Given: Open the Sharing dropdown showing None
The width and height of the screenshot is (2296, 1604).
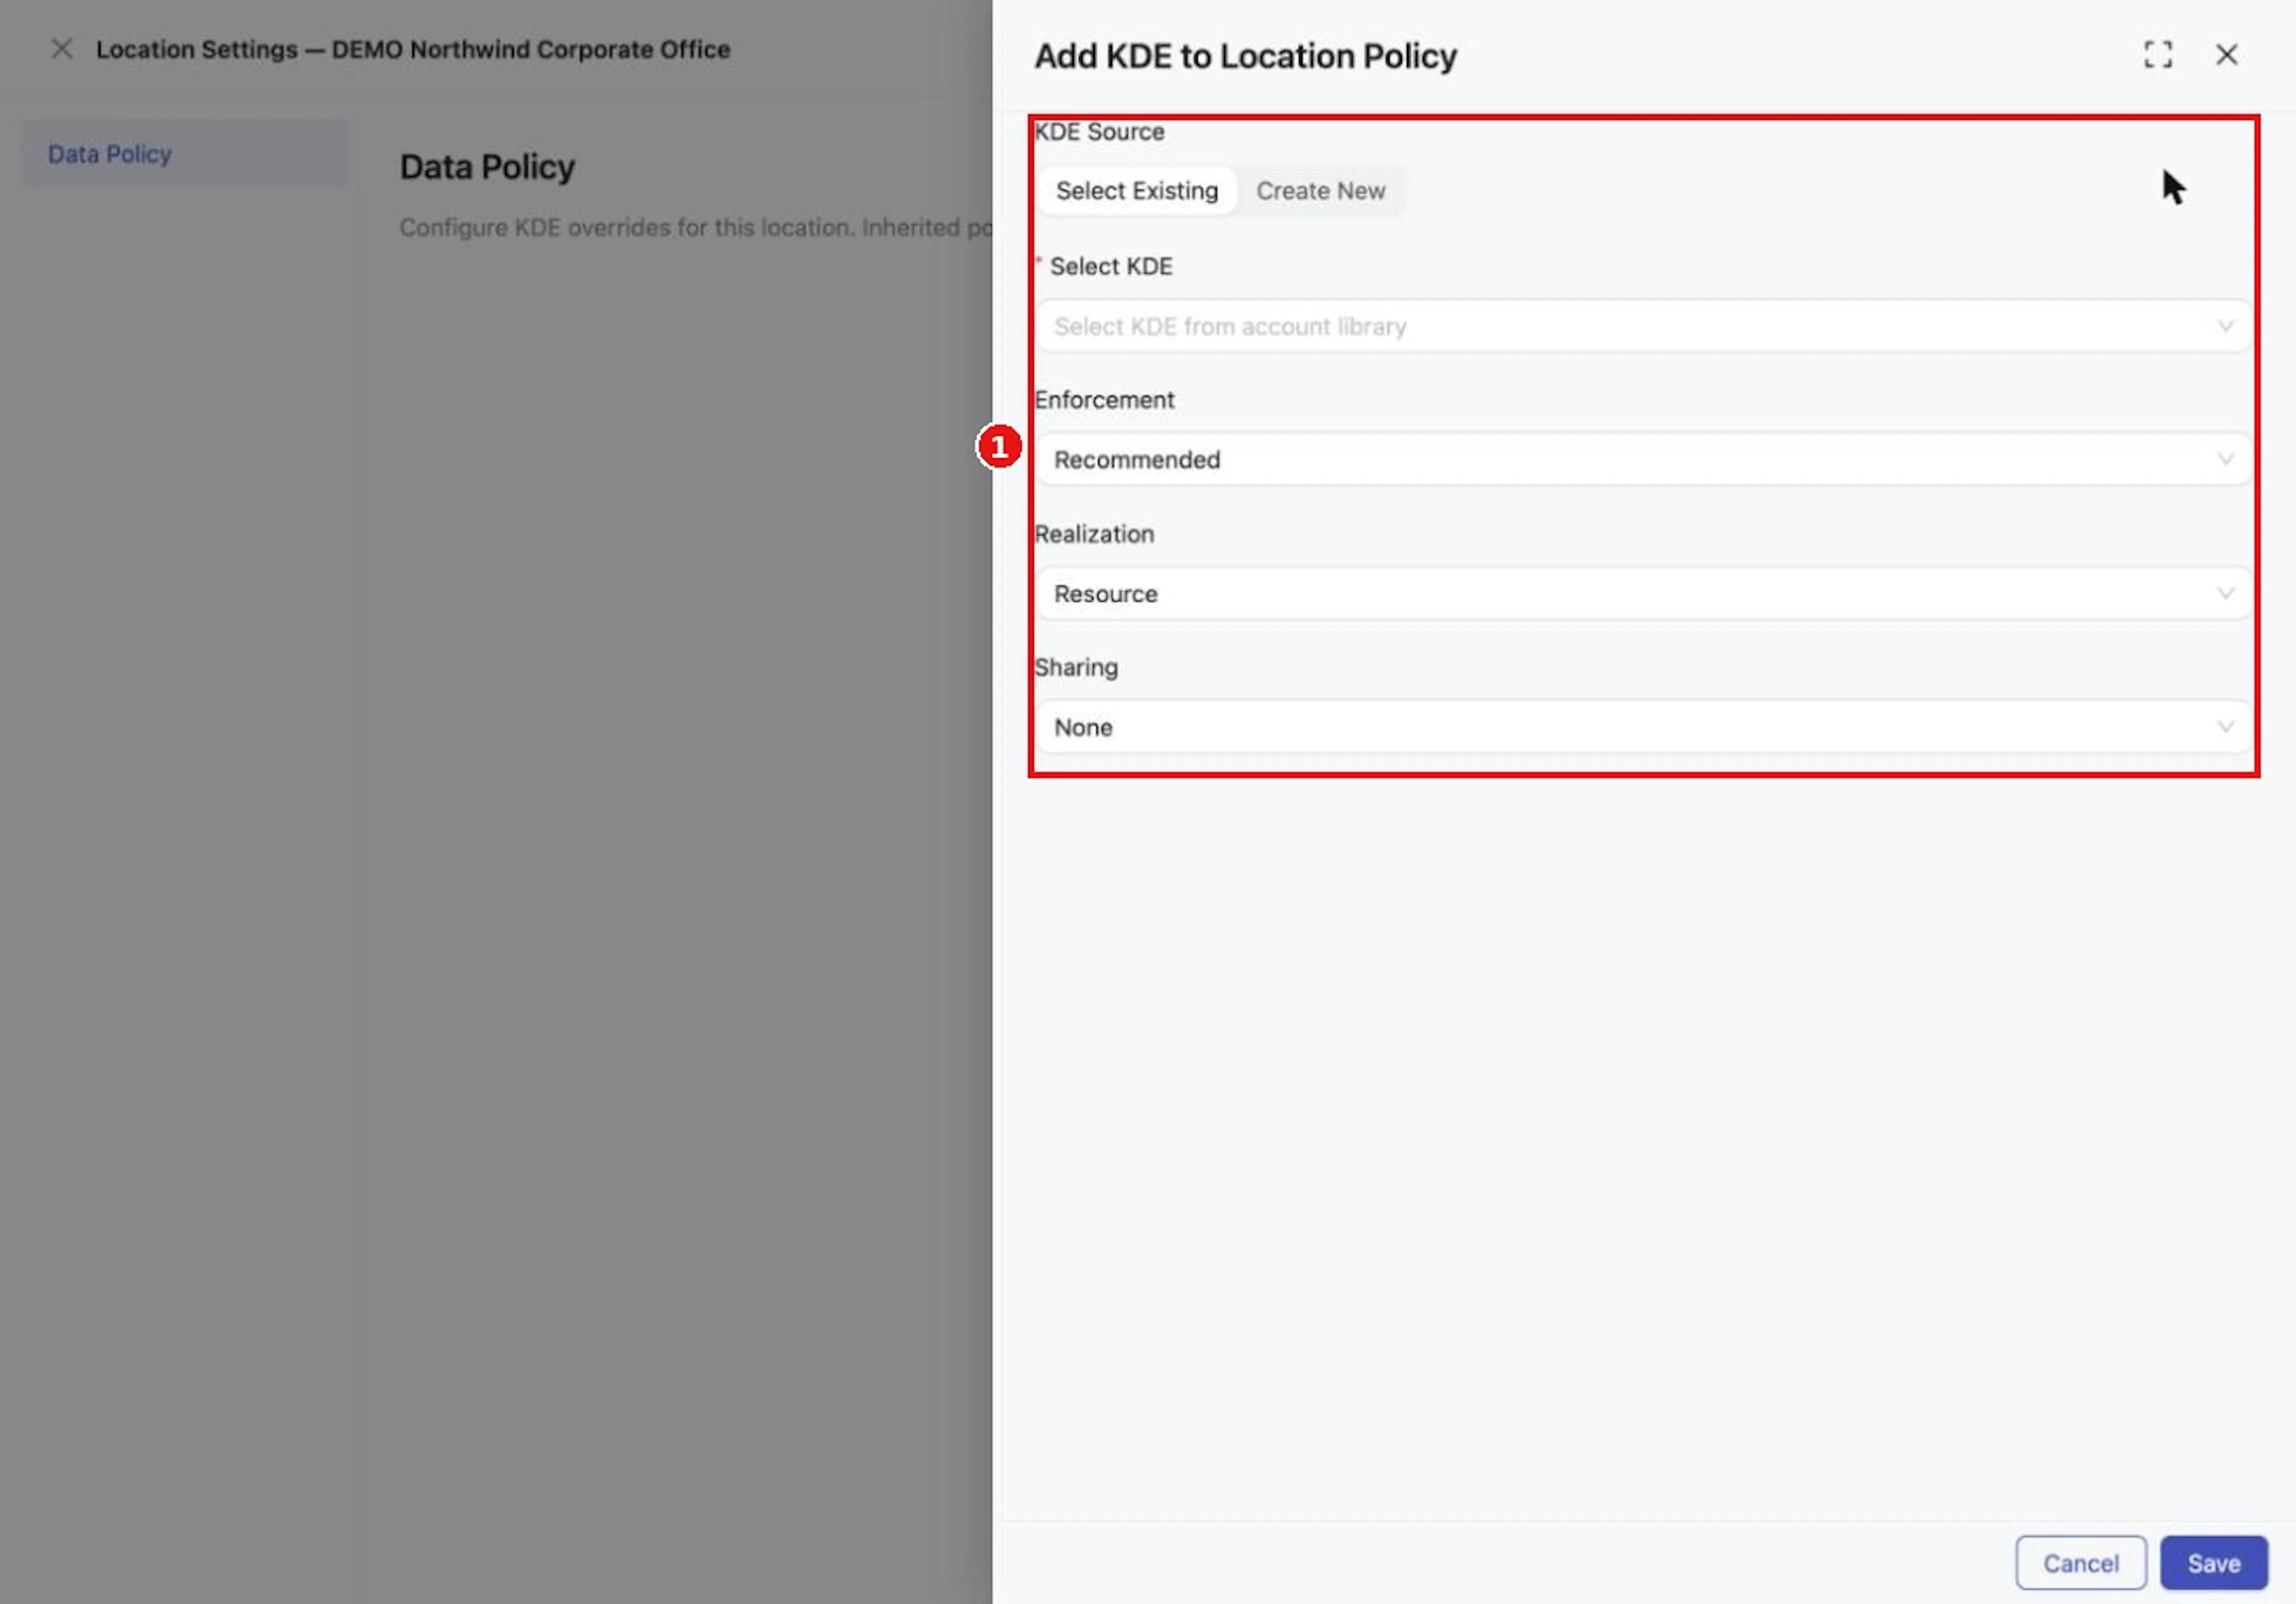Looking at the screenshot, I should (x=1643, y=727).
